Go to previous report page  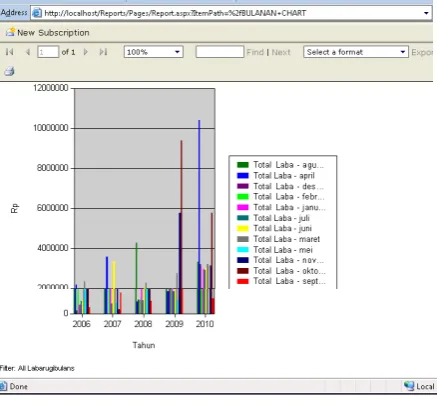(28, 52)
